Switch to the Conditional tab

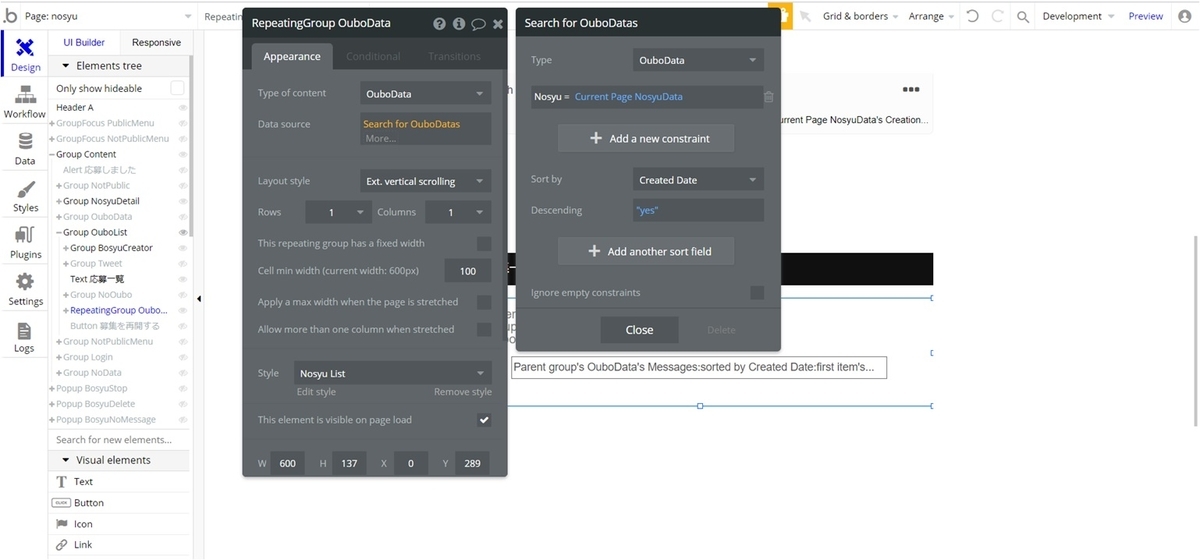[373, 57]
